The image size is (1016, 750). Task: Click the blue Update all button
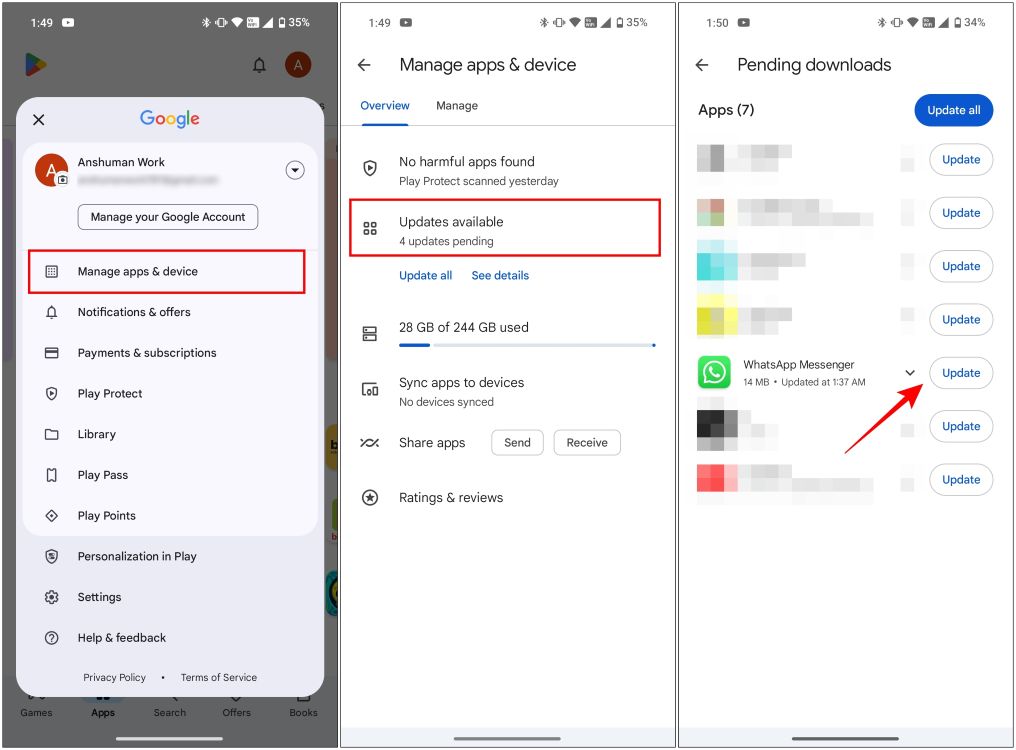click(x=953, y=110)
